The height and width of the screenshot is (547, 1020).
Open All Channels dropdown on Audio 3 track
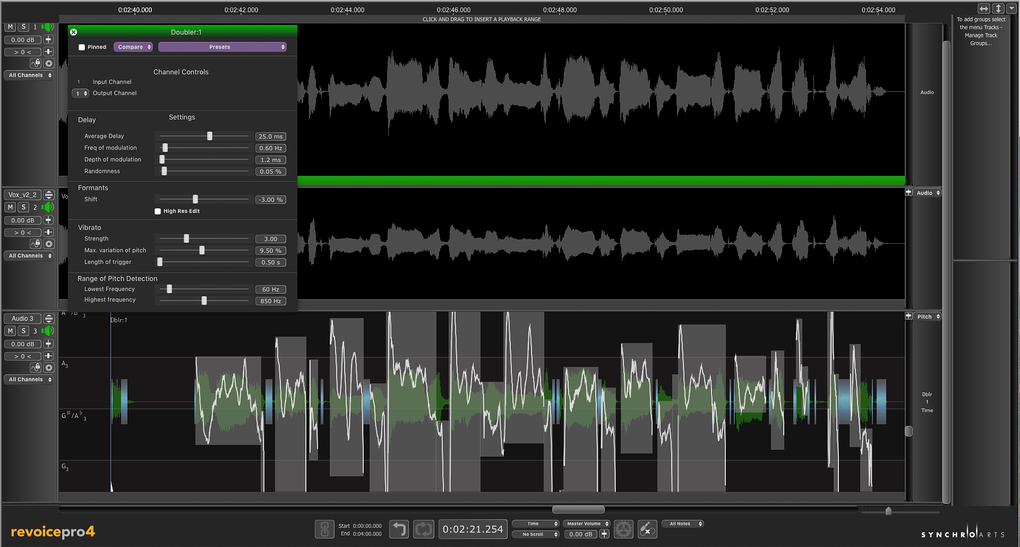pyautogui.click(x=29, y=380)
